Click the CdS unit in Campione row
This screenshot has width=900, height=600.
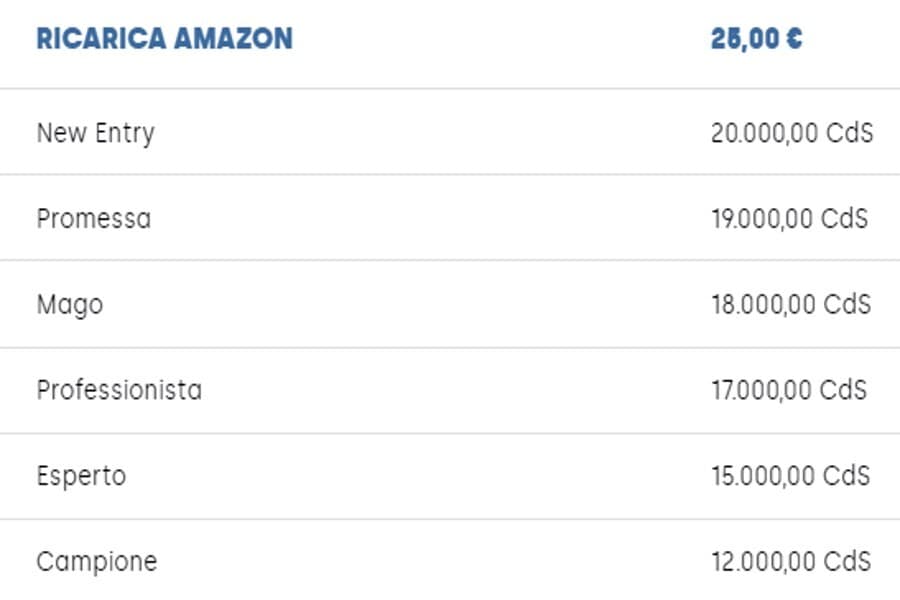coord(848,562)
